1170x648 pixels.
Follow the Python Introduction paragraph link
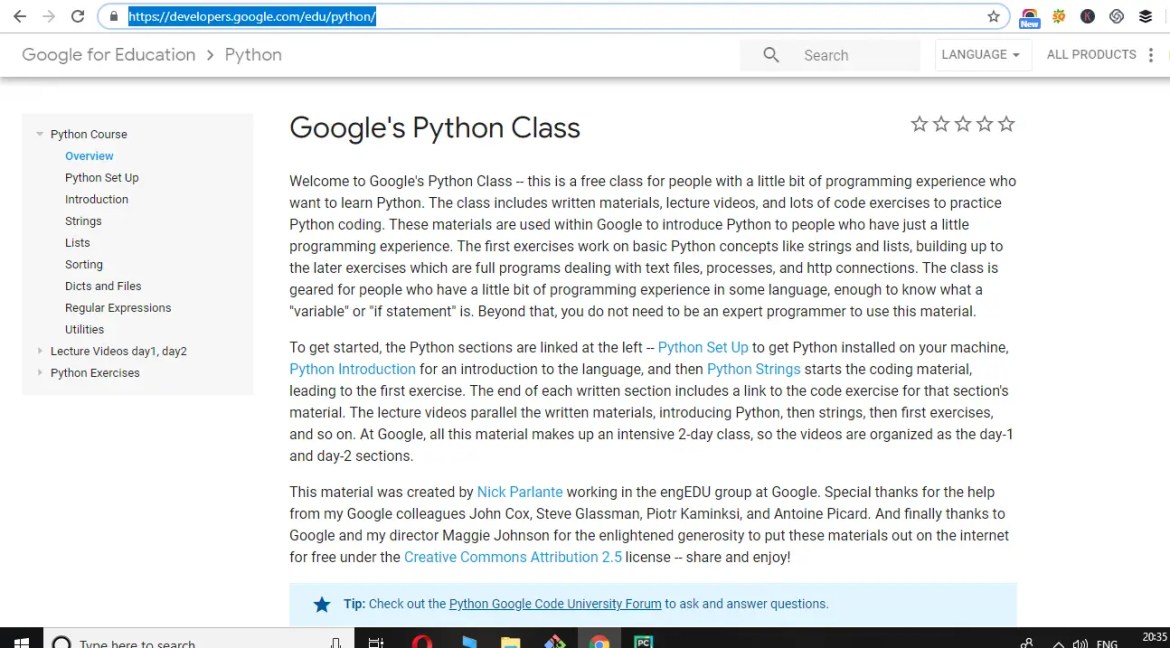(x=352, y=369)
